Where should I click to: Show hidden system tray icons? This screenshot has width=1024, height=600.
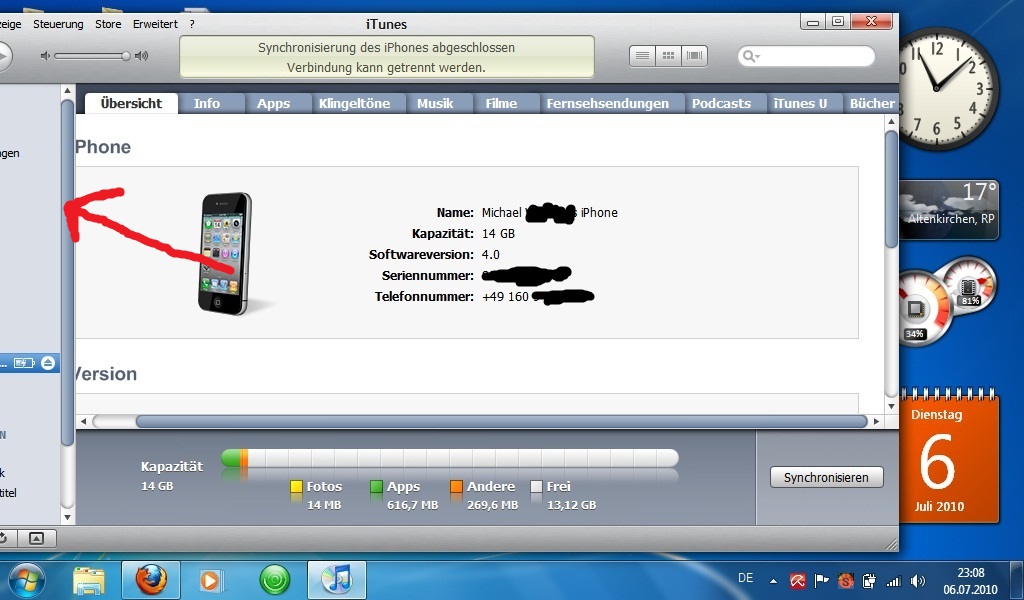tap(773, 580)
